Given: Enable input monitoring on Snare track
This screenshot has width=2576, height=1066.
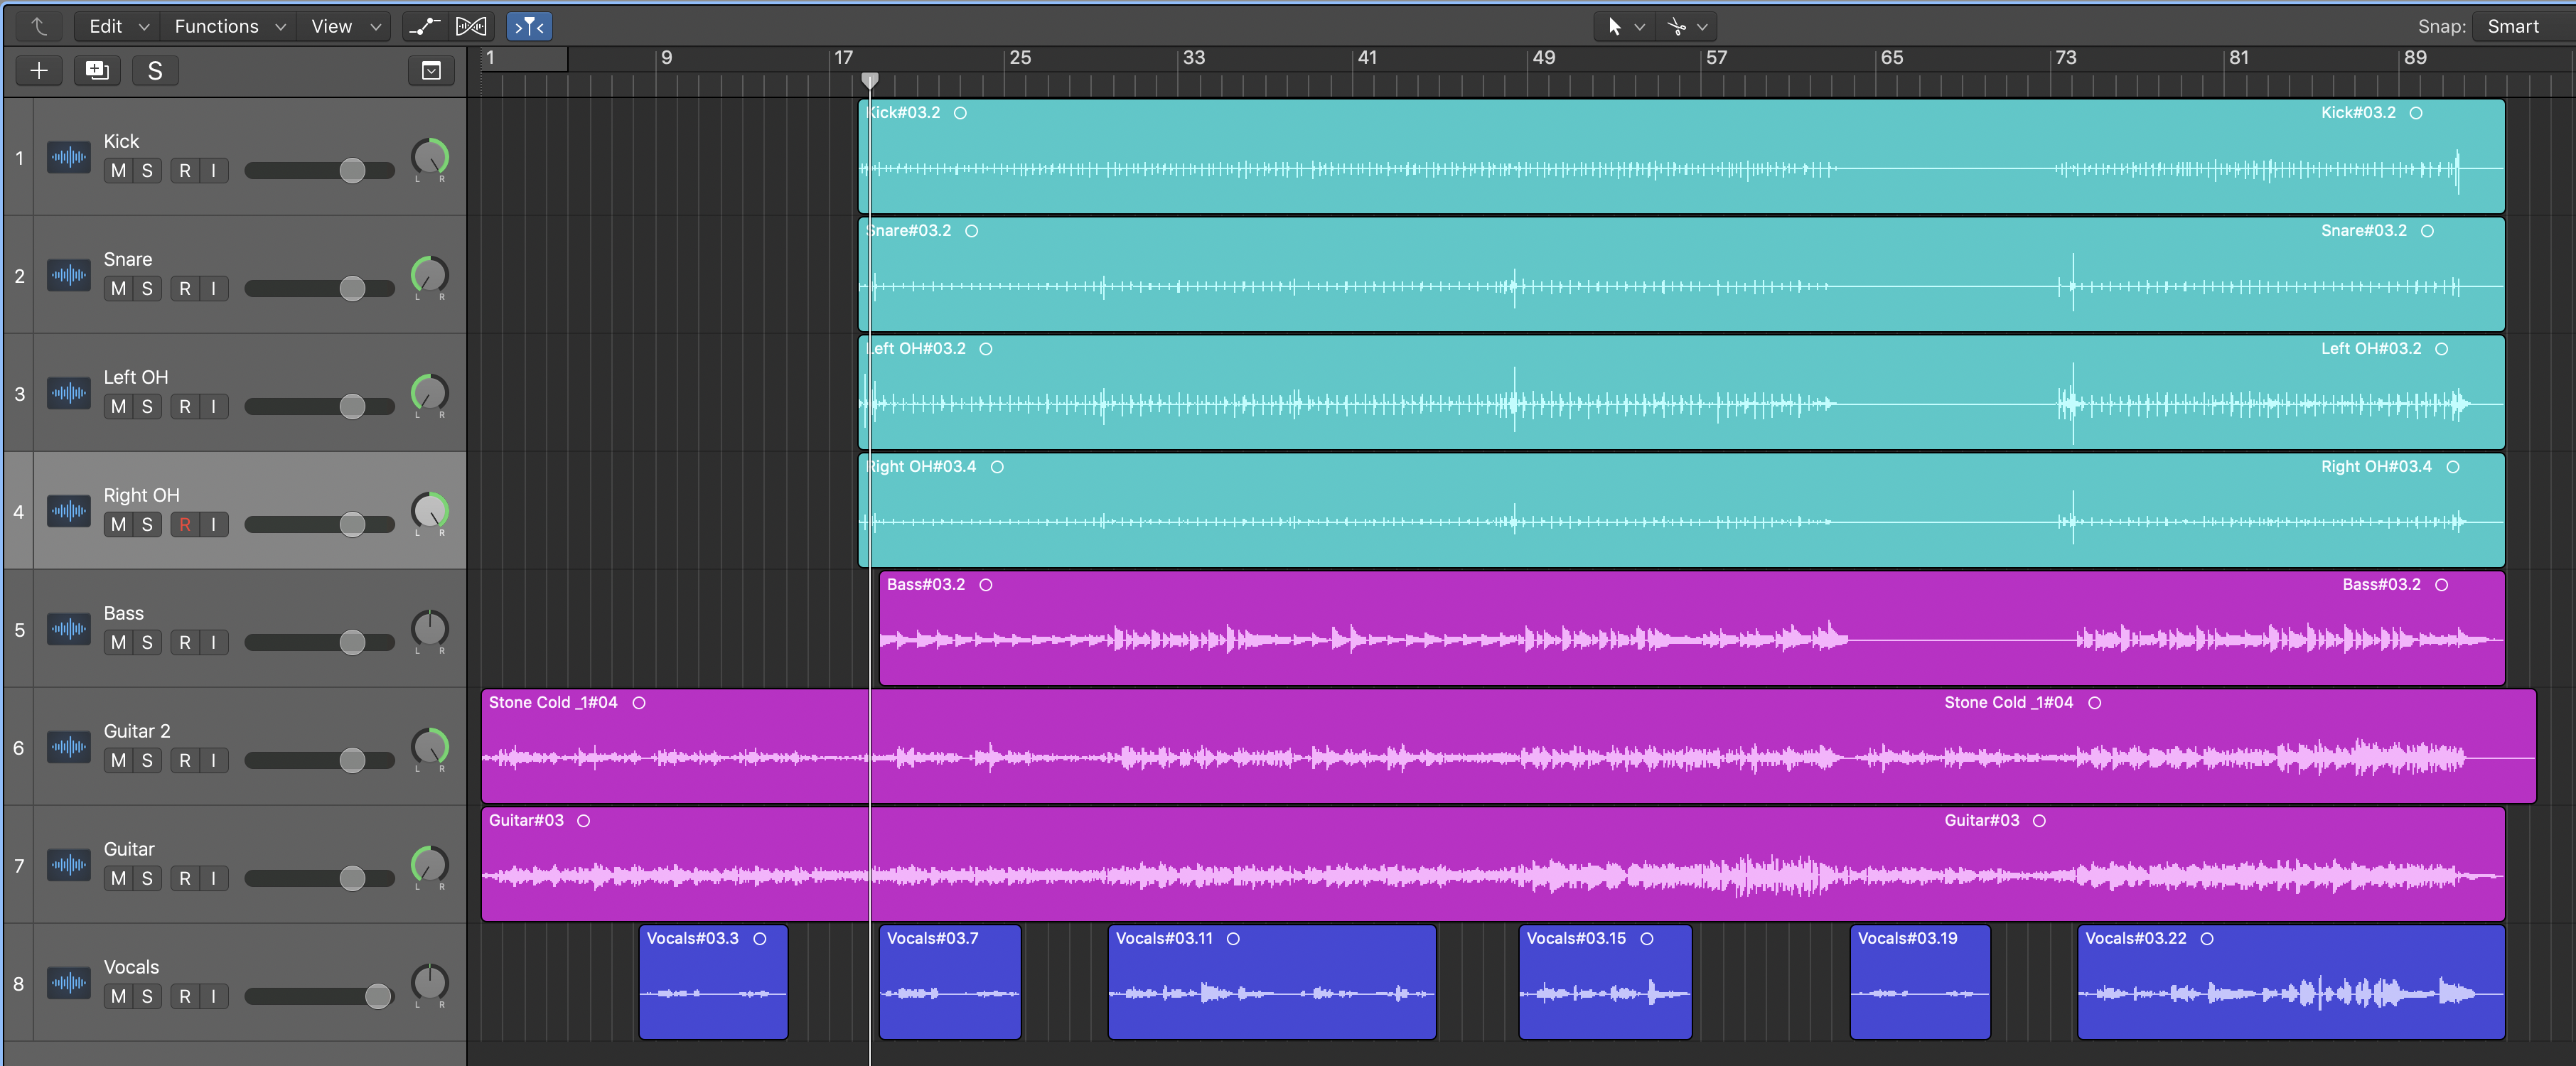Looking at the screenshot, I should pos(213,289).
